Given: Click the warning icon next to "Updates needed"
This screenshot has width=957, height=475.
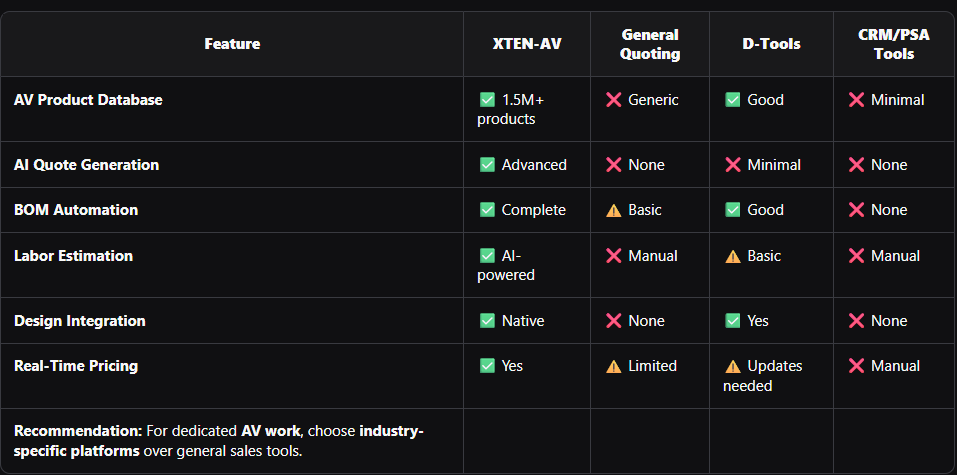Looking at the screenshot, I should [733, 366].
